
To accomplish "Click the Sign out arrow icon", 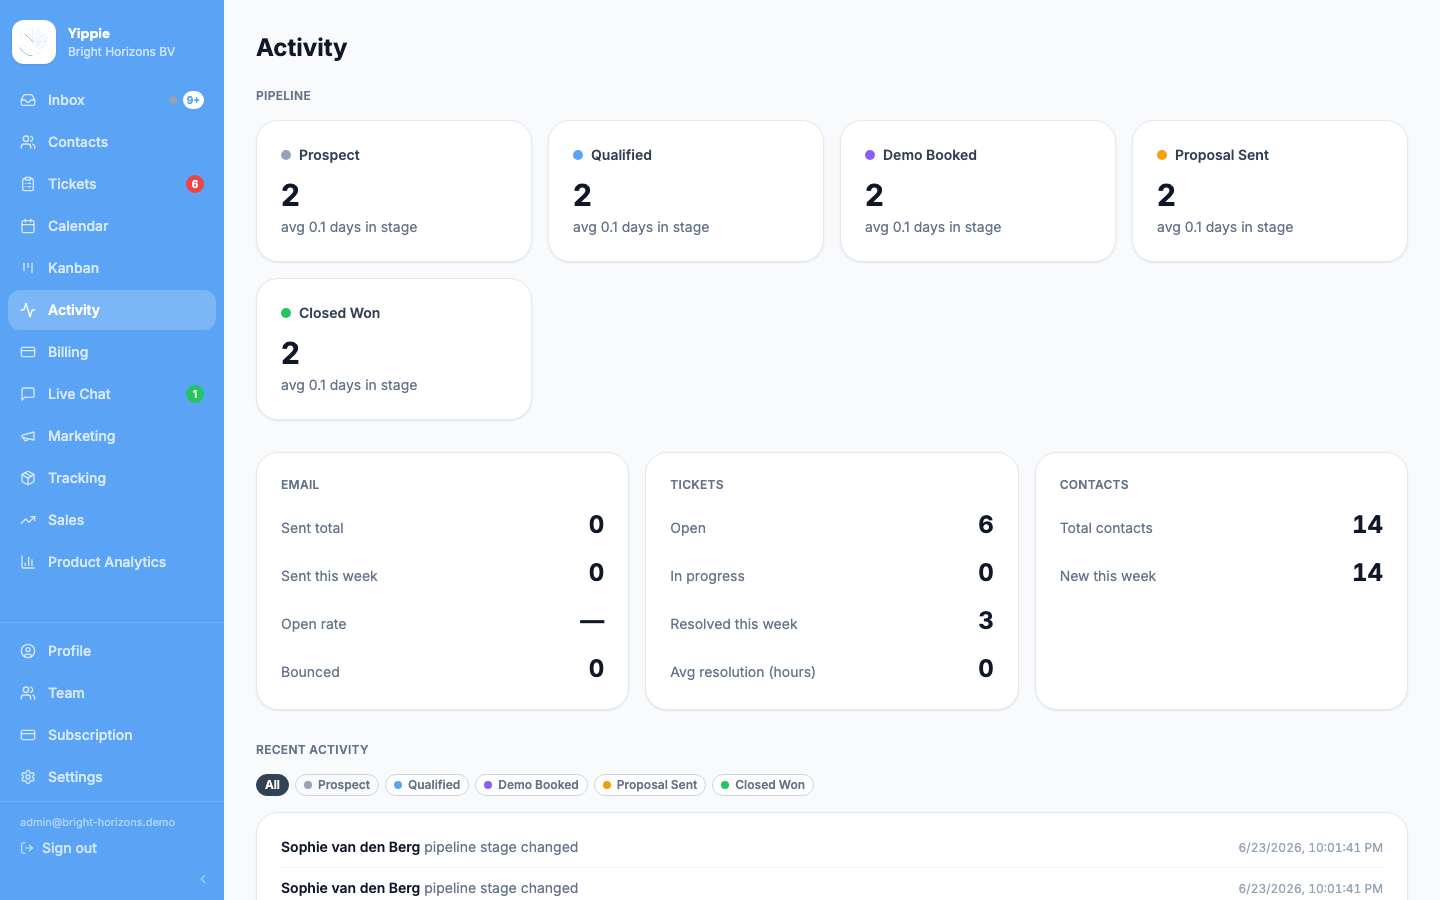I will click(27, 848).
